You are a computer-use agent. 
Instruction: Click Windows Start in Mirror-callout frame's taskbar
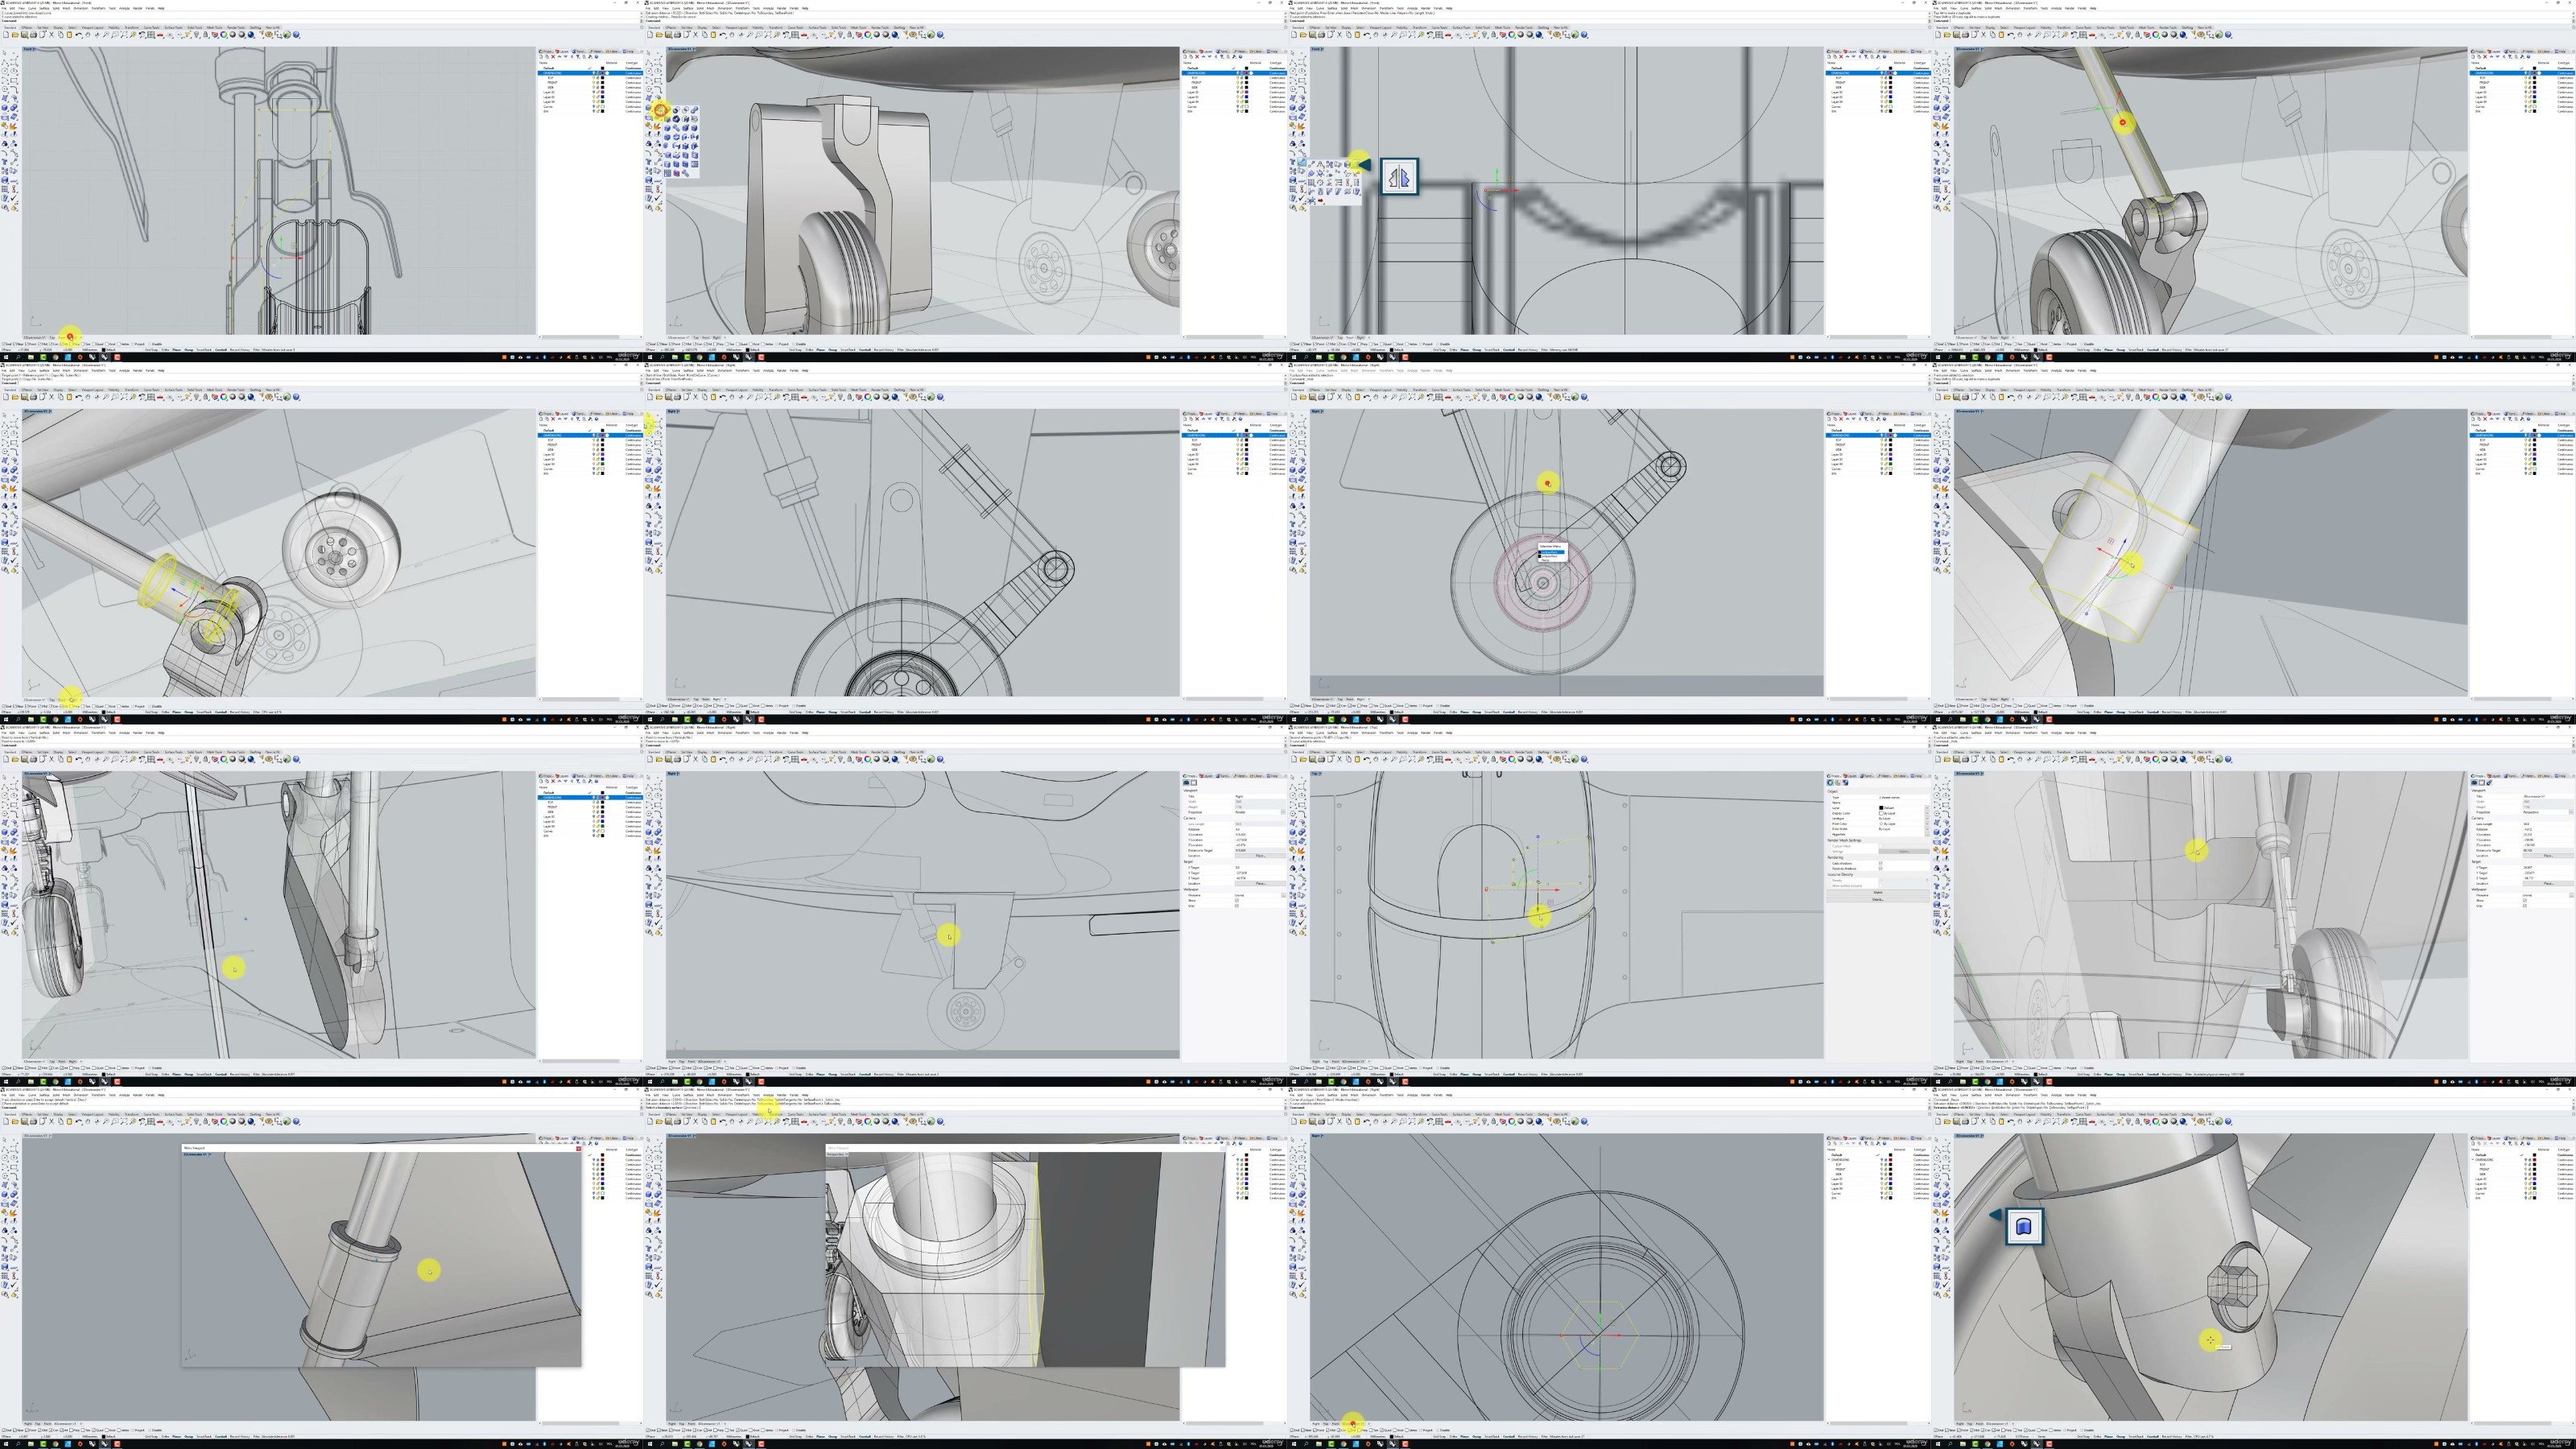tap(1295, 357)
